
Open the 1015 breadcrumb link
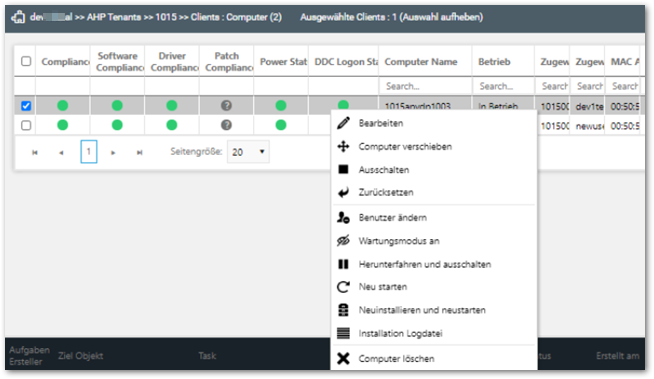pos(166,17)
